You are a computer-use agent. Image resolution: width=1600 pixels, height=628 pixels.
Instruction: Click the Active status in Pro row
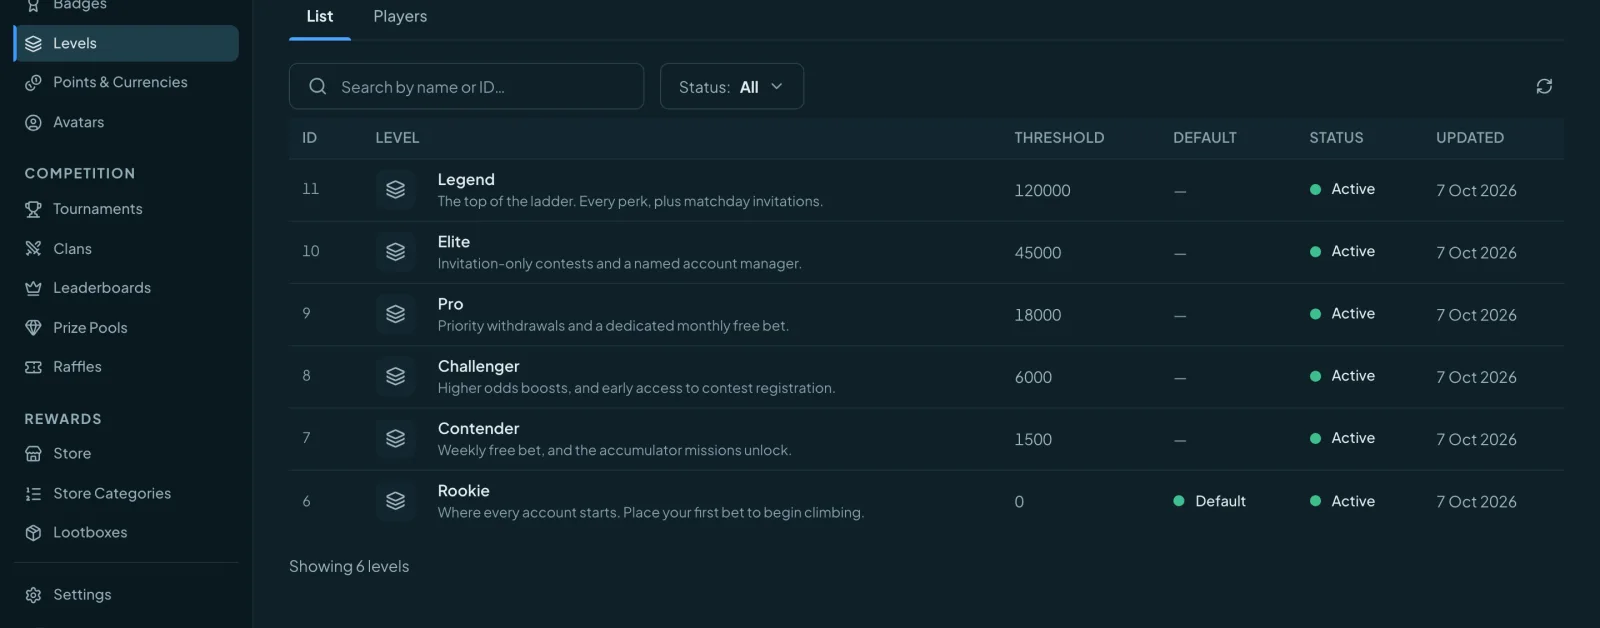(1342, 313)
